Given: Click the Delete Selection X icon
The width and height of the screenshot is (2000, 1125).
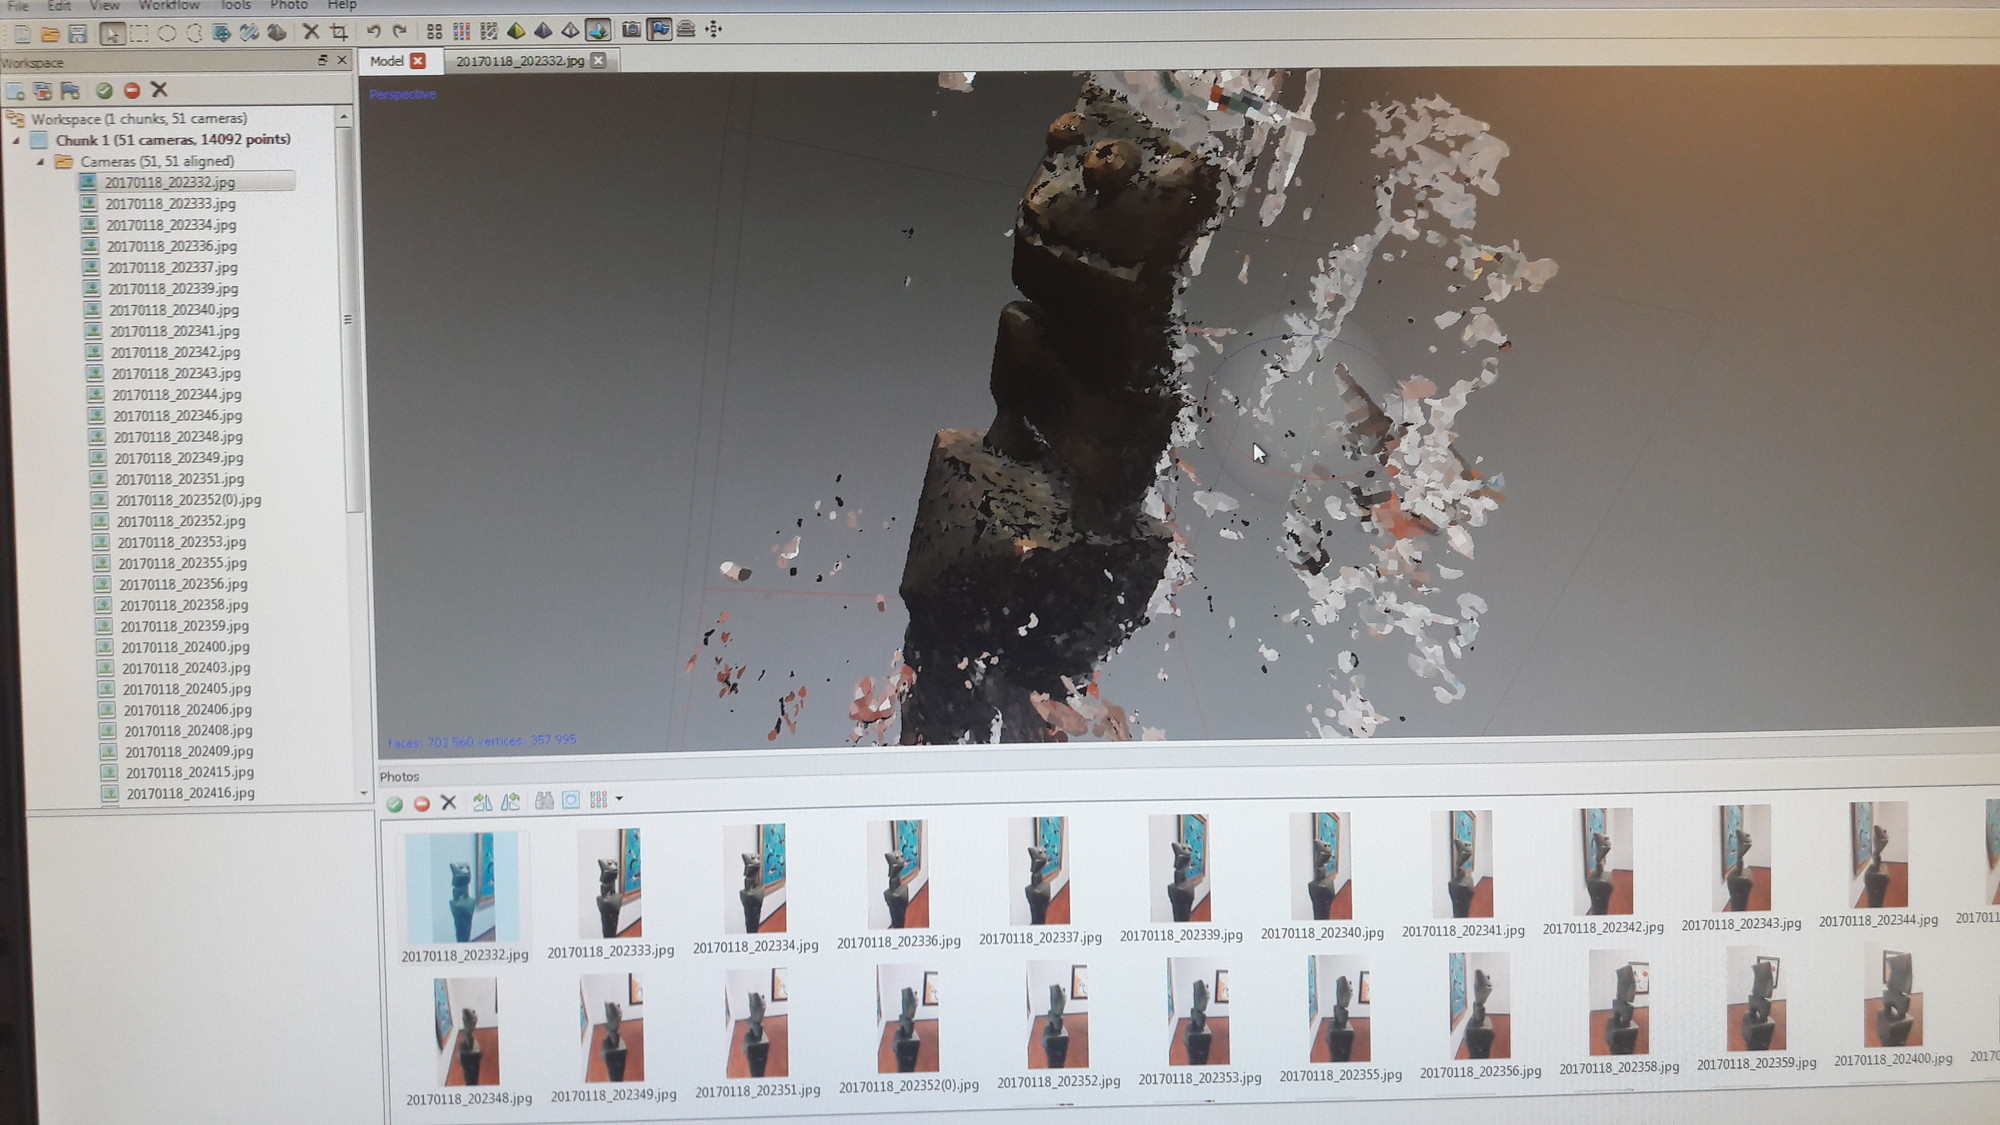Looking at the screenshot, I should coord(311,32).
